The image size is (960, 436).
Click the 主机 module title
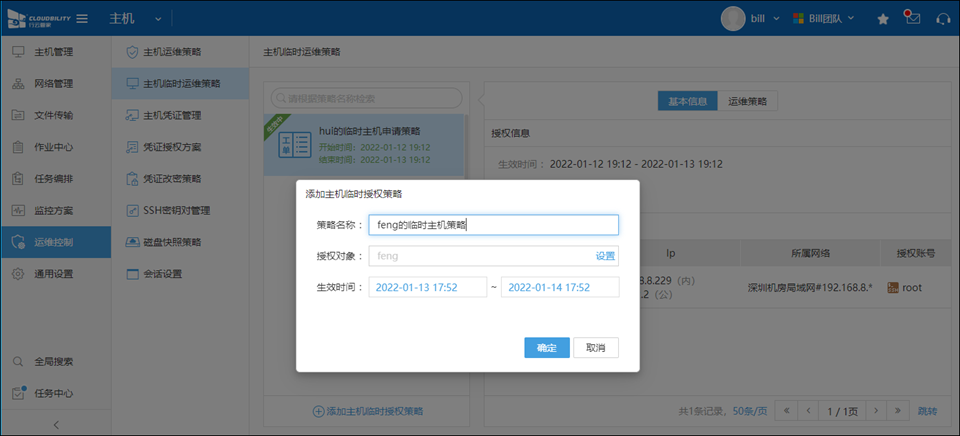[122, 18]
